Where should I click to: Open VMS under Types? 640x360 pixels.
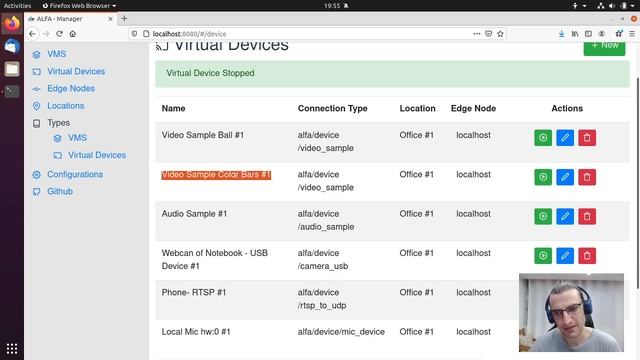pos(77,138)
